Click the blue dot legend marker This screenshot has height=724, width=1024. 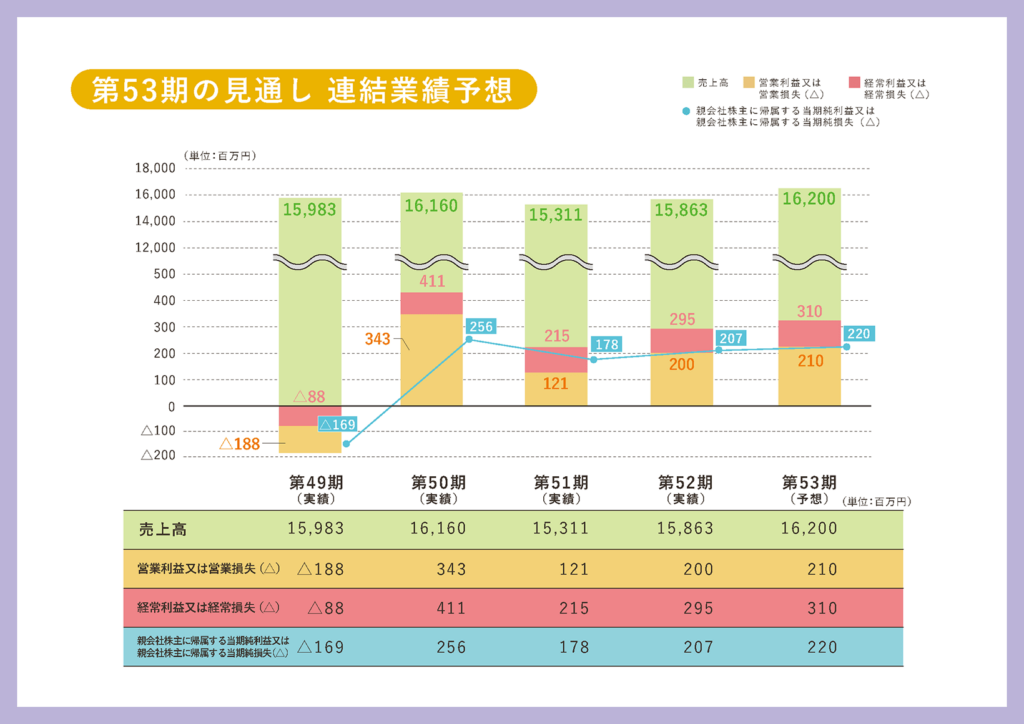(686, 111)
